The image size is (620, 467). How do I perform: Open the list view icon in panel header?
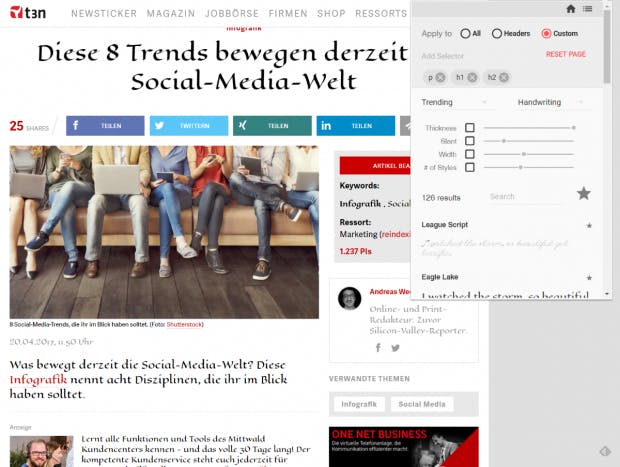(588, 9)
